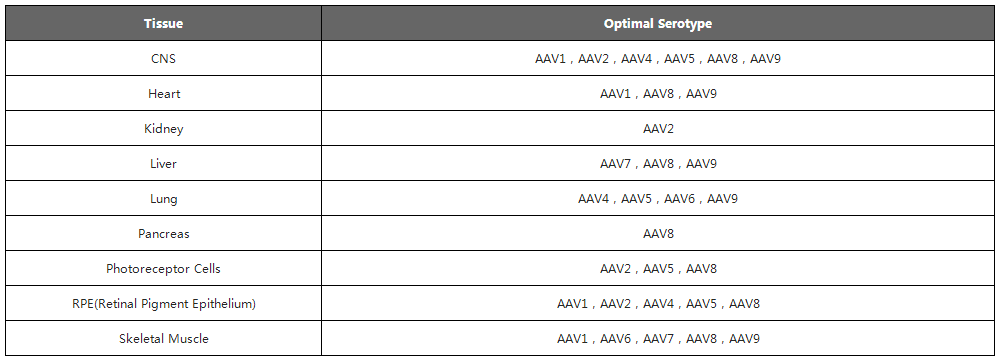
Task: Select the Skeletal Muscle row label
Action: 163,339
